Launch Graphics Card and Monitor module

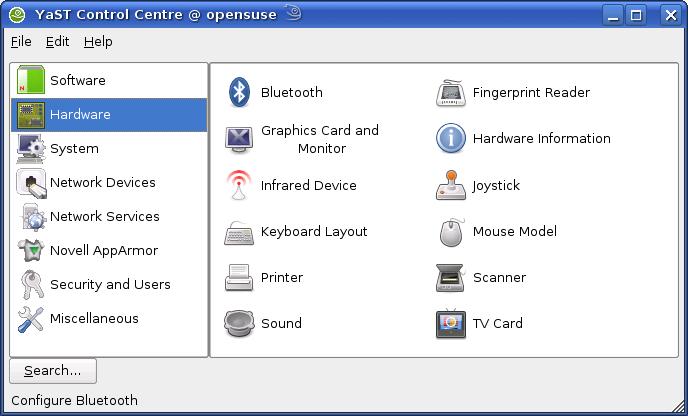pyautogui.click(x=239, y=139)
